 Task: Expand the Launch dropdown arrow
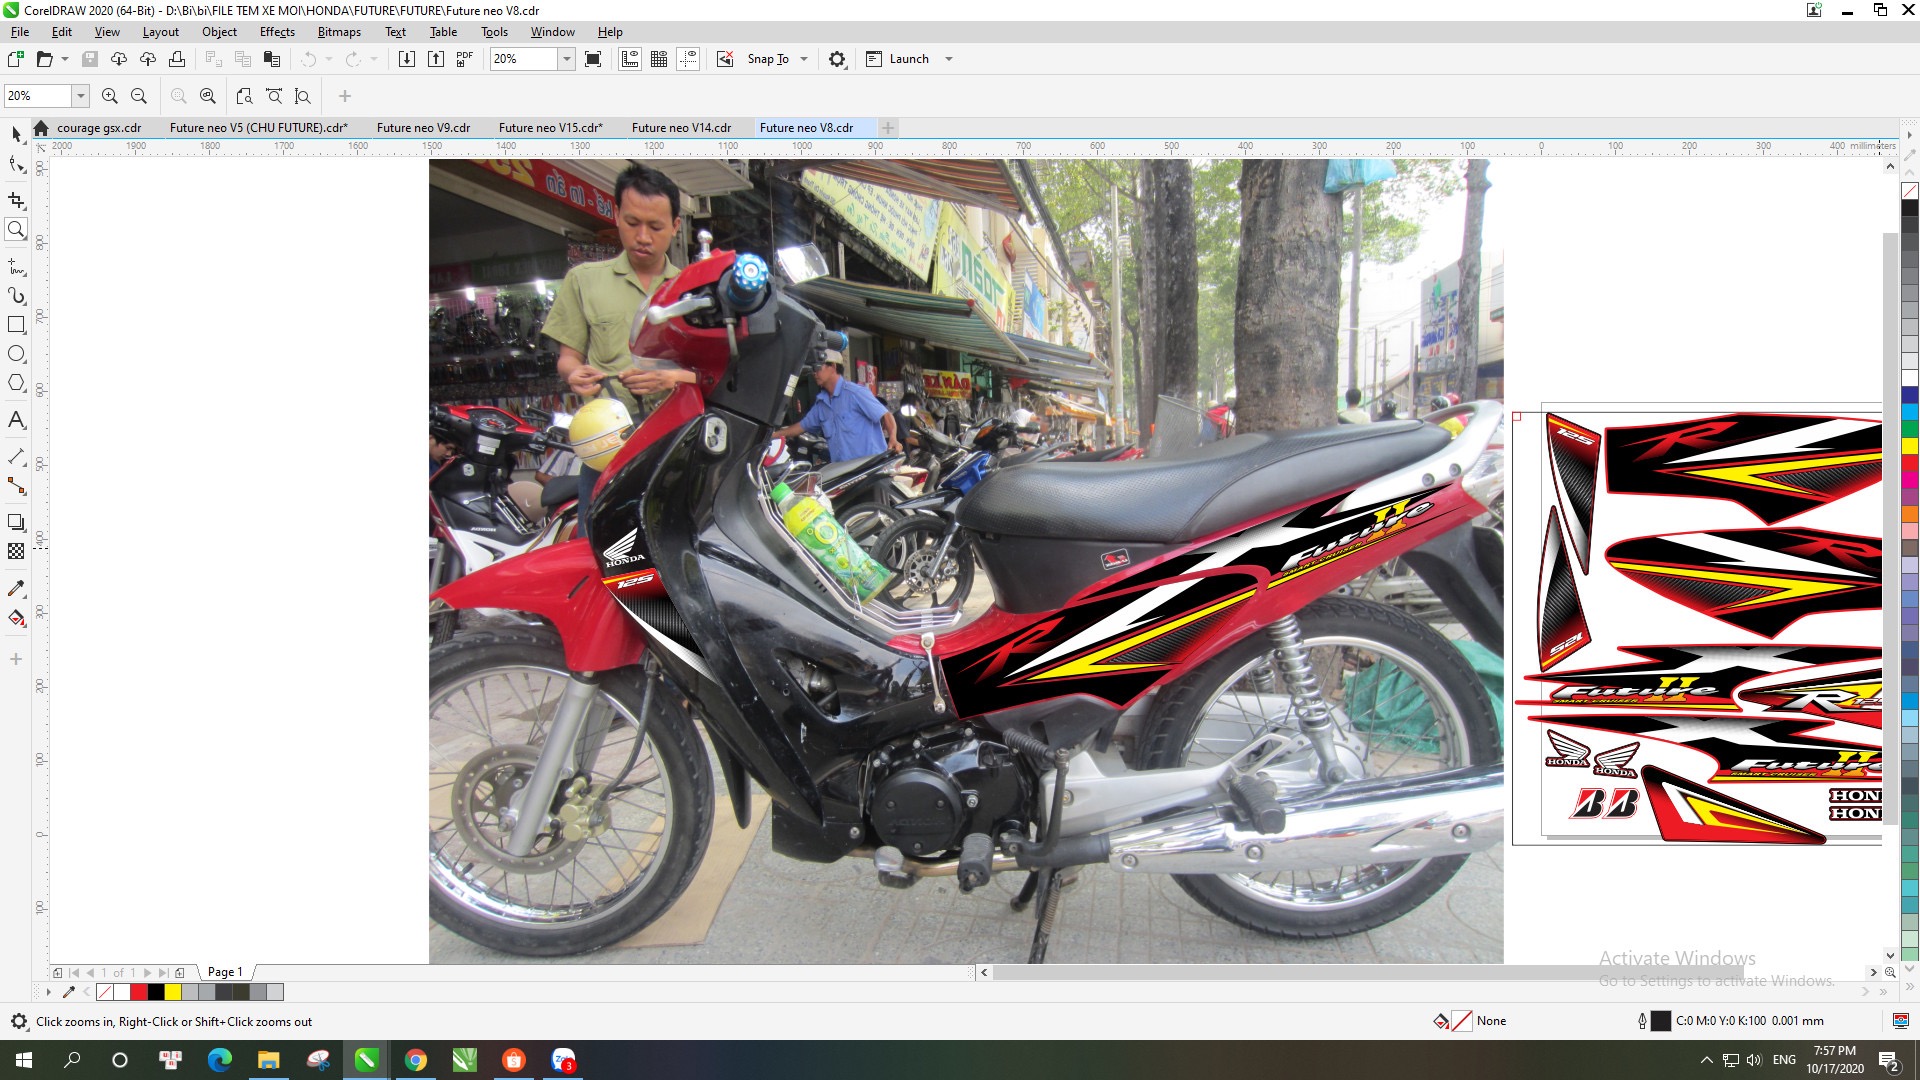point(949,59)
